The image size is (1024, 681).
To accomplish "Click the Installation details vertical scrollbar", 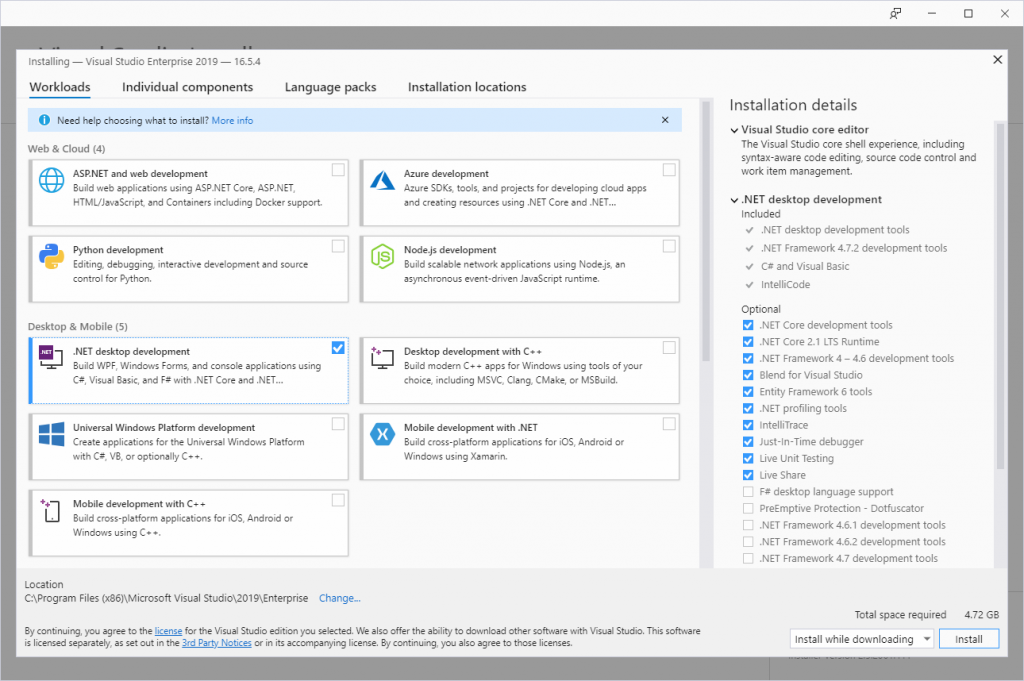I will click(x=1000, y=296).
